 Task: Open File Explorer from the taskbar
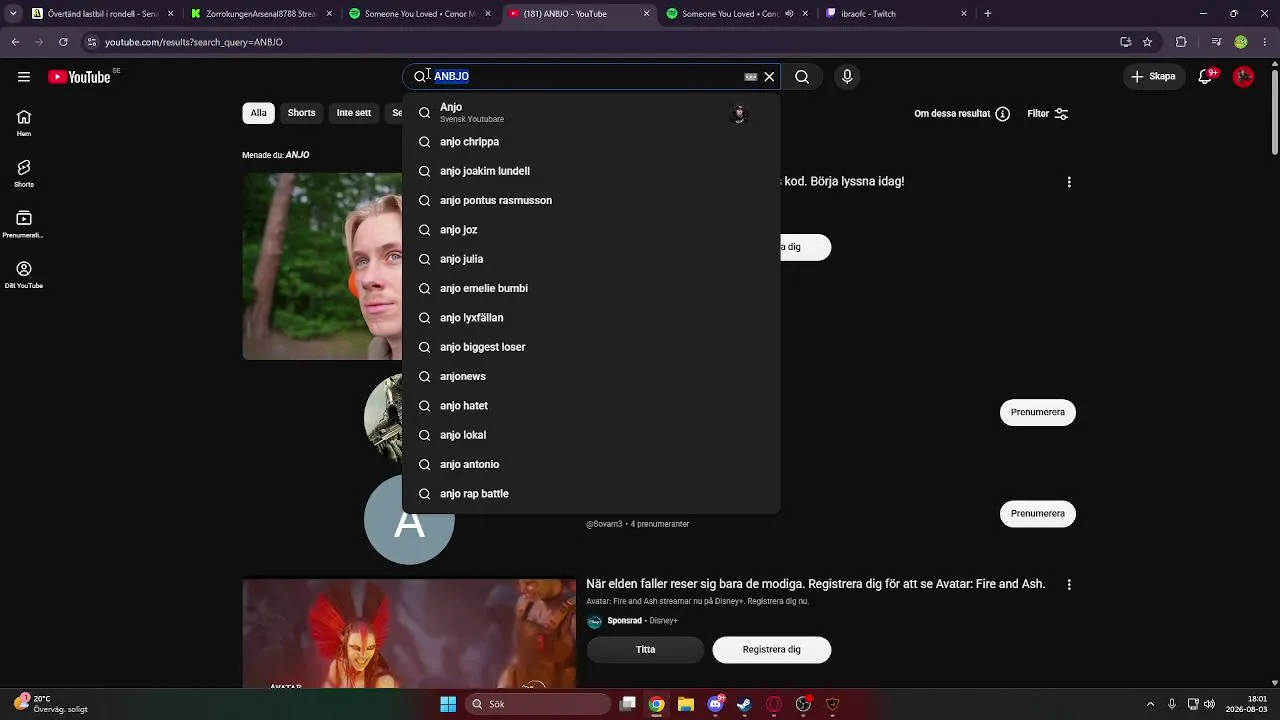(x=686, y=704)
